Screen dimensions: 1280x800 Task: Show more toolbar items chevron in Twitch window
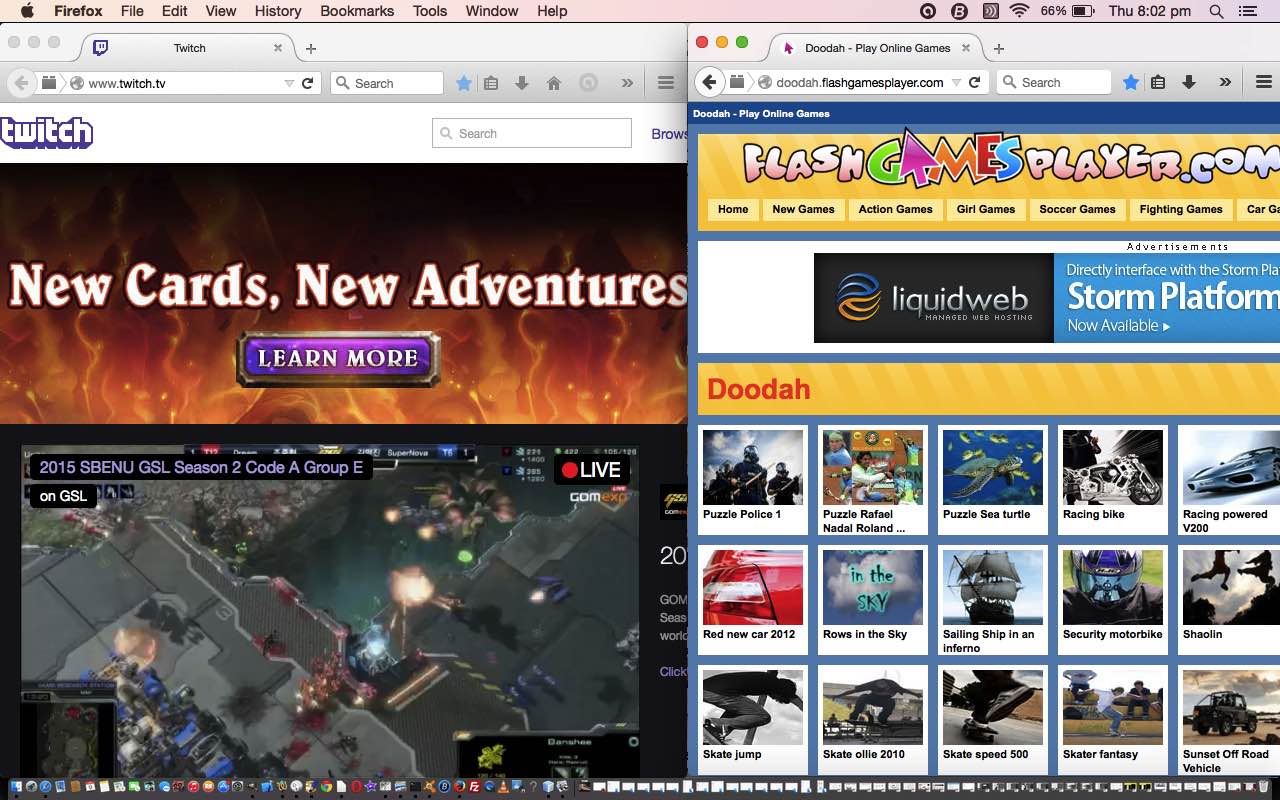(627, 83)
